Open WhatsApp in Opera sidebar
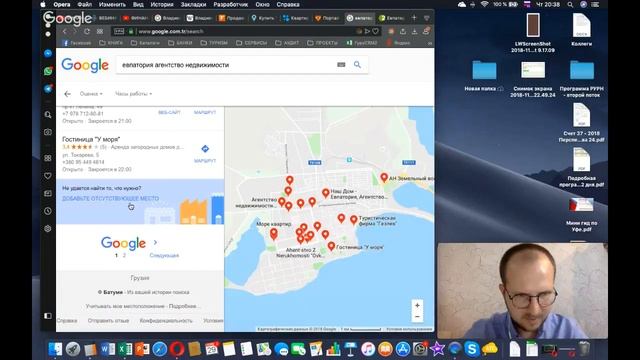 point(48,71)
